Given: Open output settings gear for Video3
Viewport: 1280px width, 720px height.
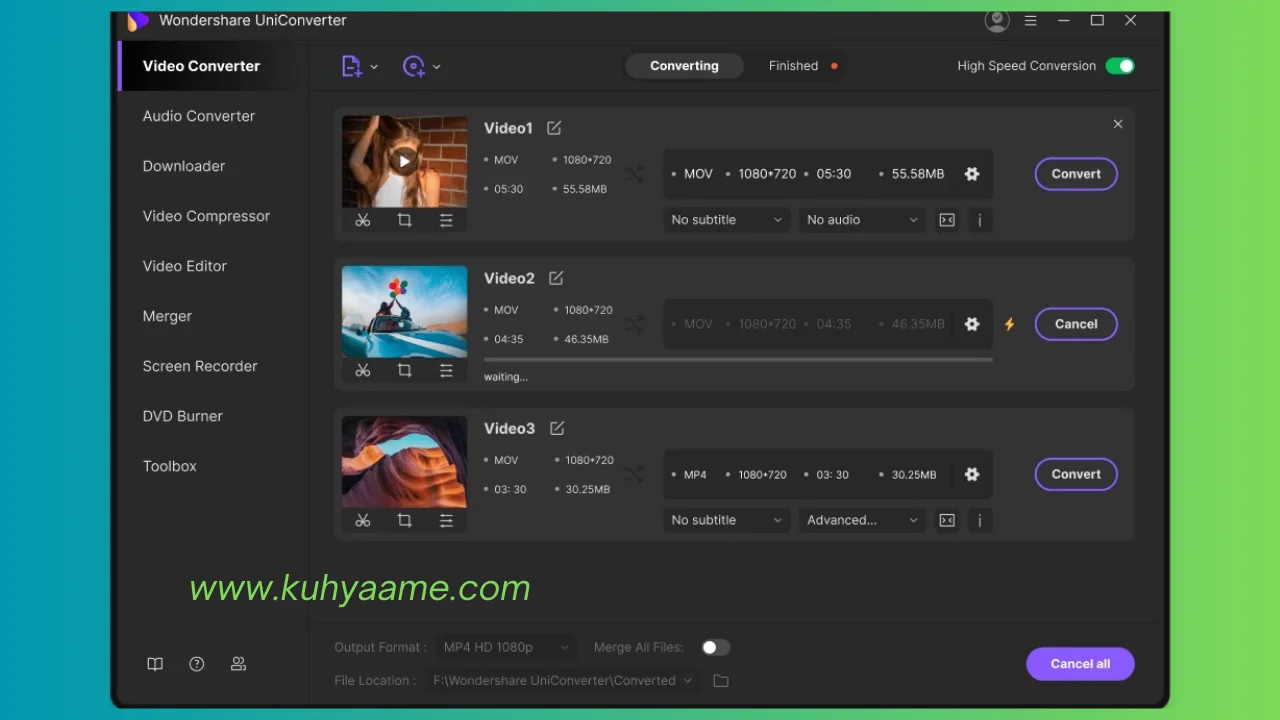Looking at the screenshot, I should (x=972, y=474).
